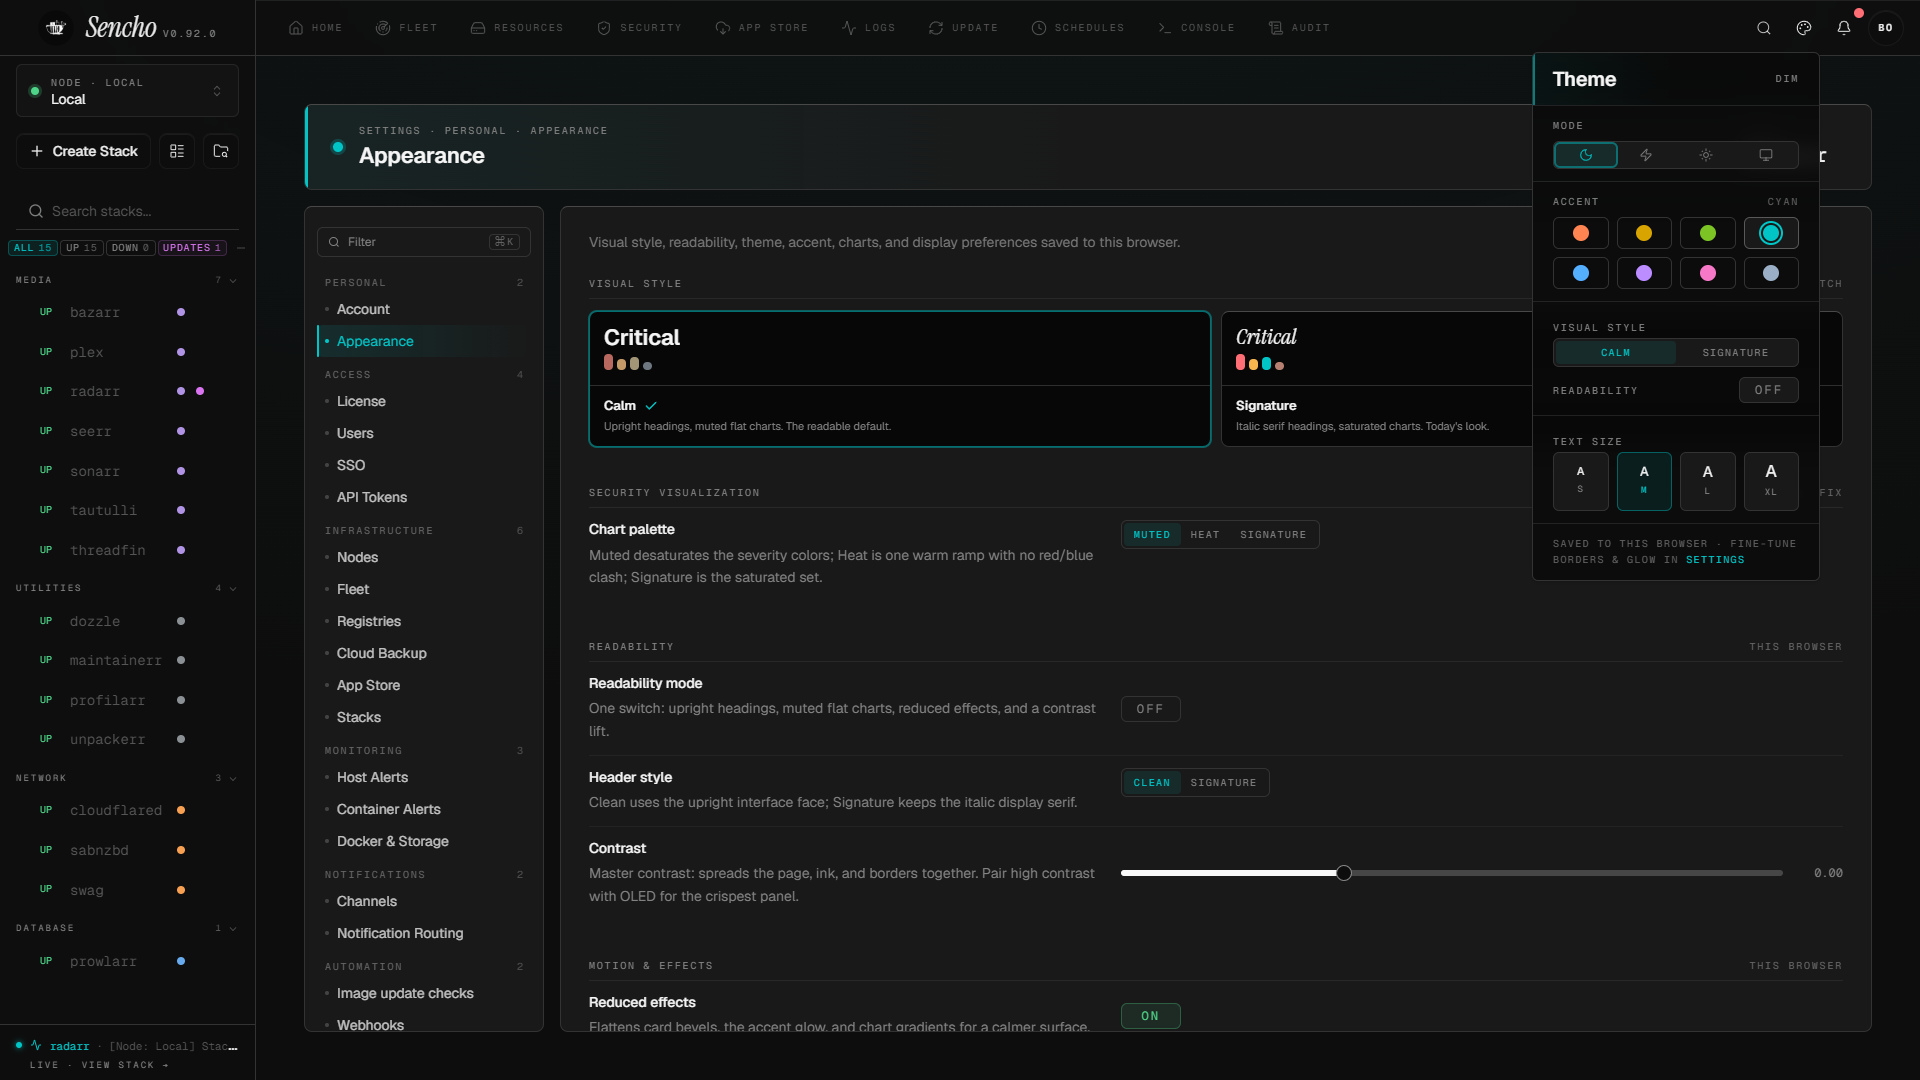Choose the XL text size
Viewport: 1920px width, 1080px height.
click(1771, 481)
